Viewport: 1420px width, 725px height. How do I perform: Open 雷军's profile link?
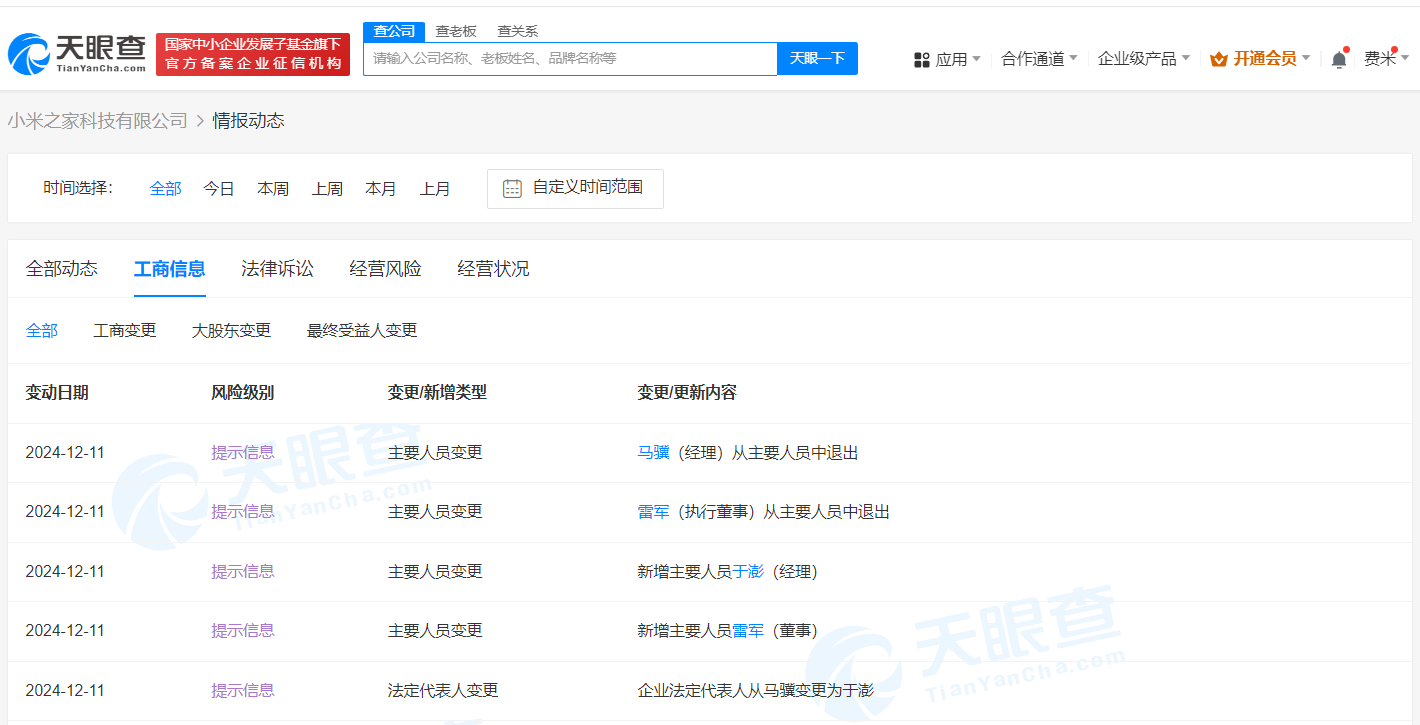652,511
